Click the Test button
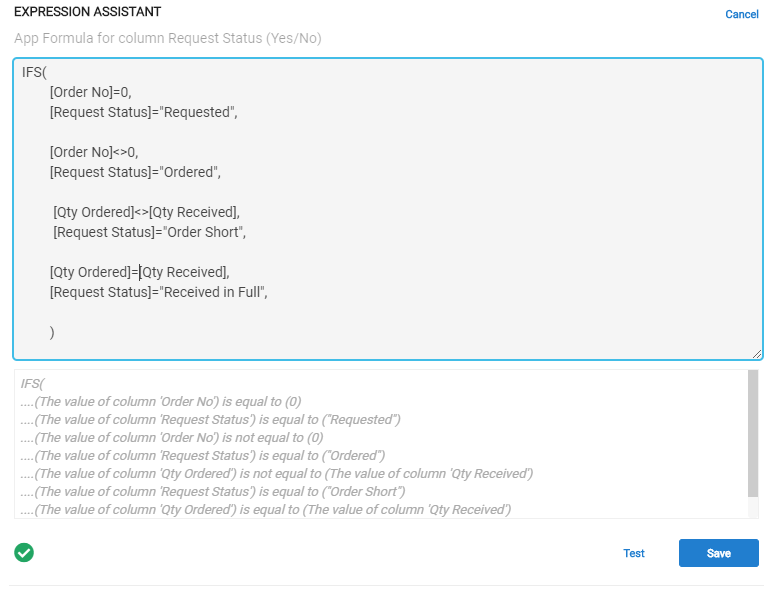Viewport: 774px width, 596px height. pyautogui.click(x=634, y=553)
